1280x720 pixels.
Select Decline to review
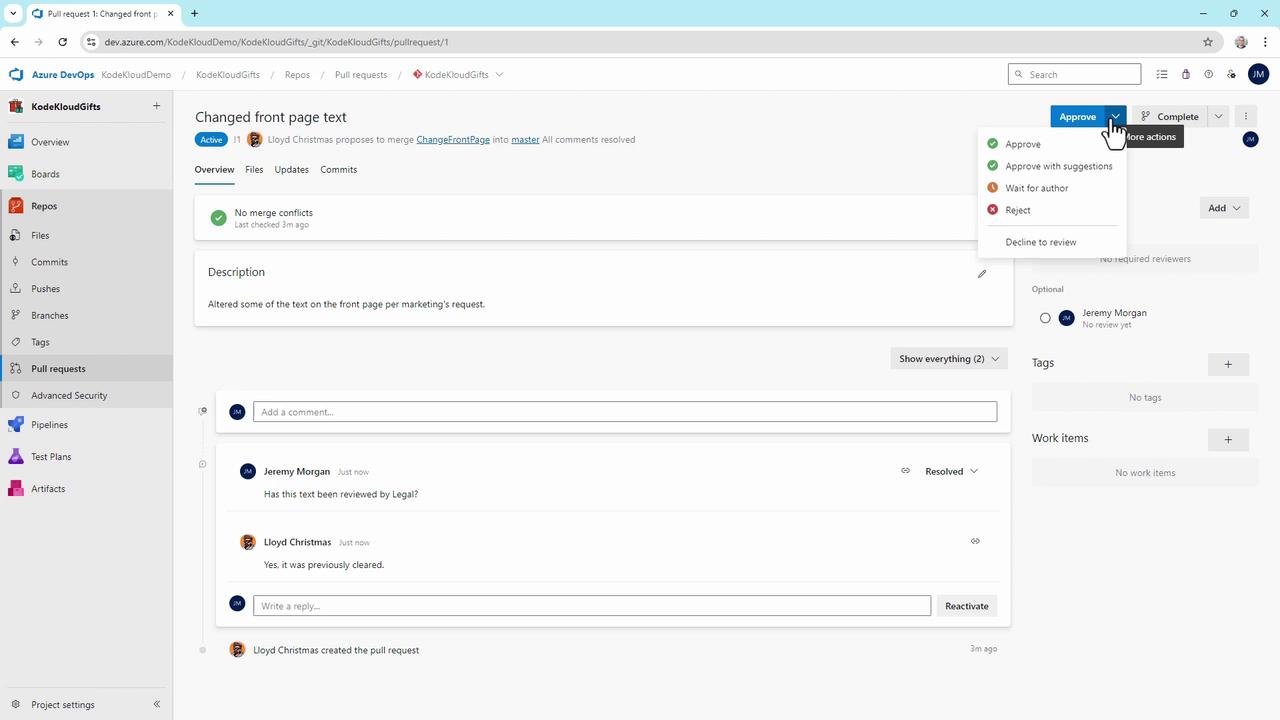pos(1052,242)
